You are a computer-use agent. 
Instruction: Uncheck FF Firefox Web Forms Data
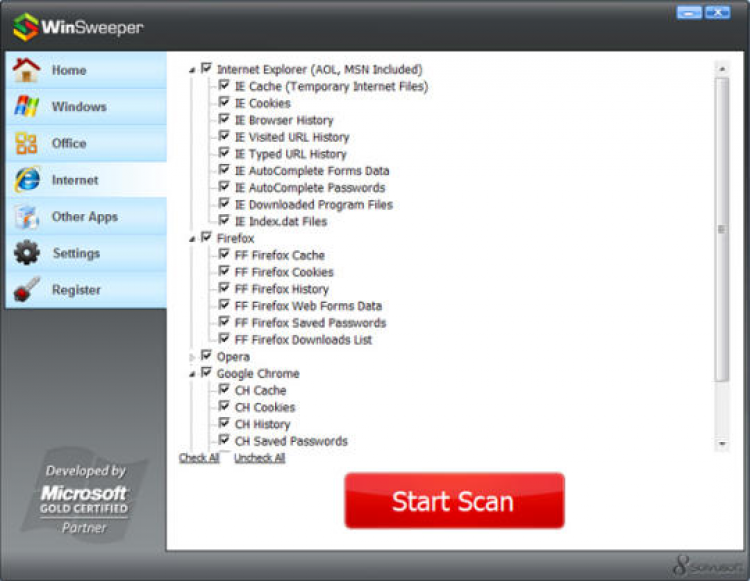[x=224, y=305]
